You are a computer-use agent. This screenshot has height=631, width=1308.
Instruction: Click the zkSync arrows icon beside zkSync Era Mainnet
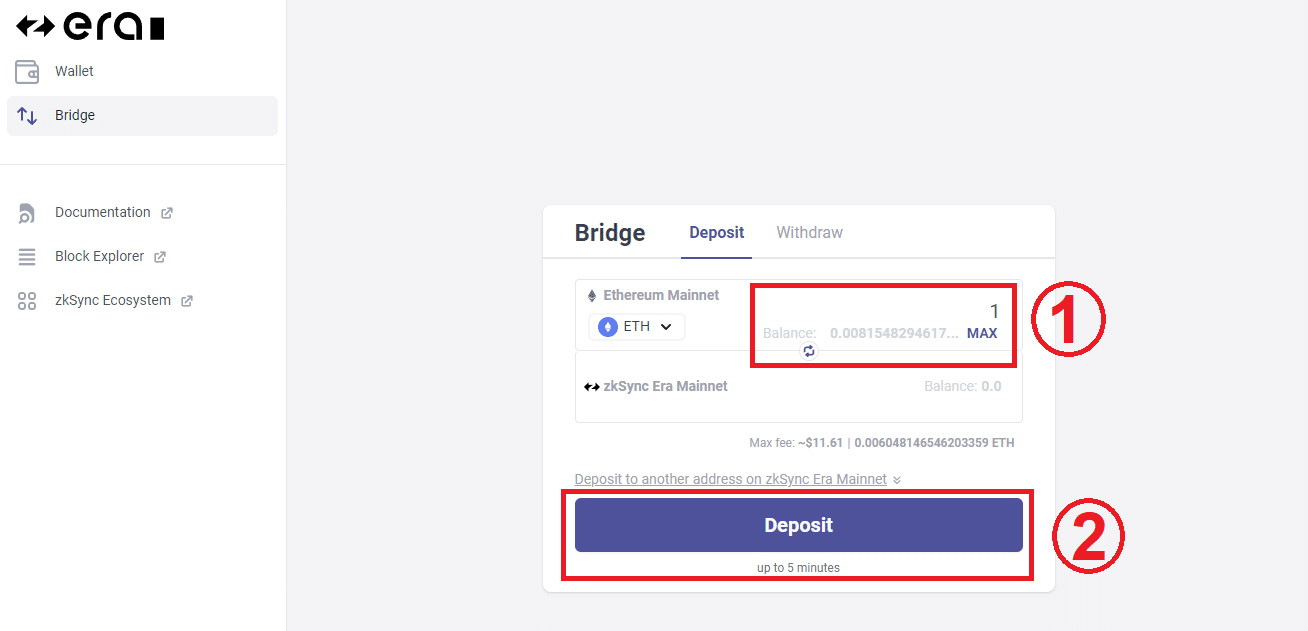pos(591,385)
